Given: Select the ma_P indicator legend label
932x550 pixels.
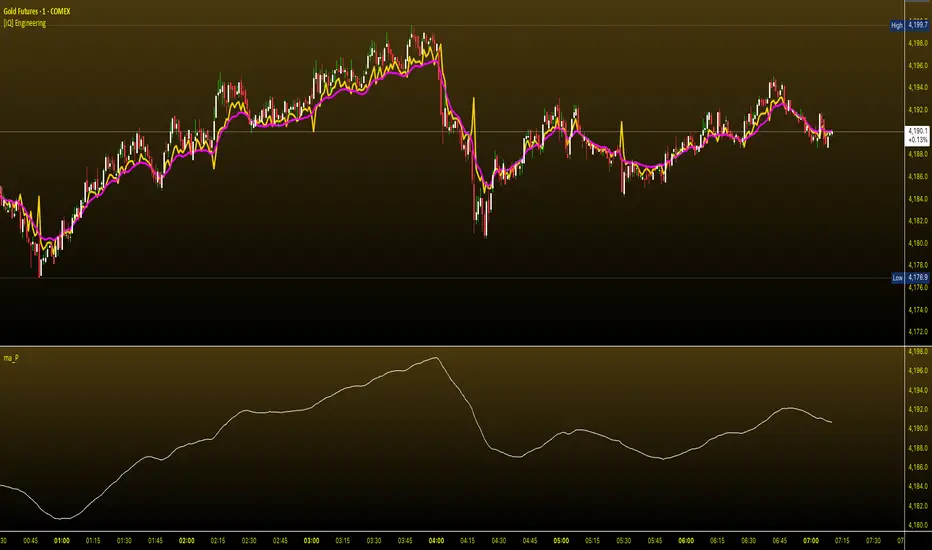Looking at the screenshot, I should pos(11,358).
